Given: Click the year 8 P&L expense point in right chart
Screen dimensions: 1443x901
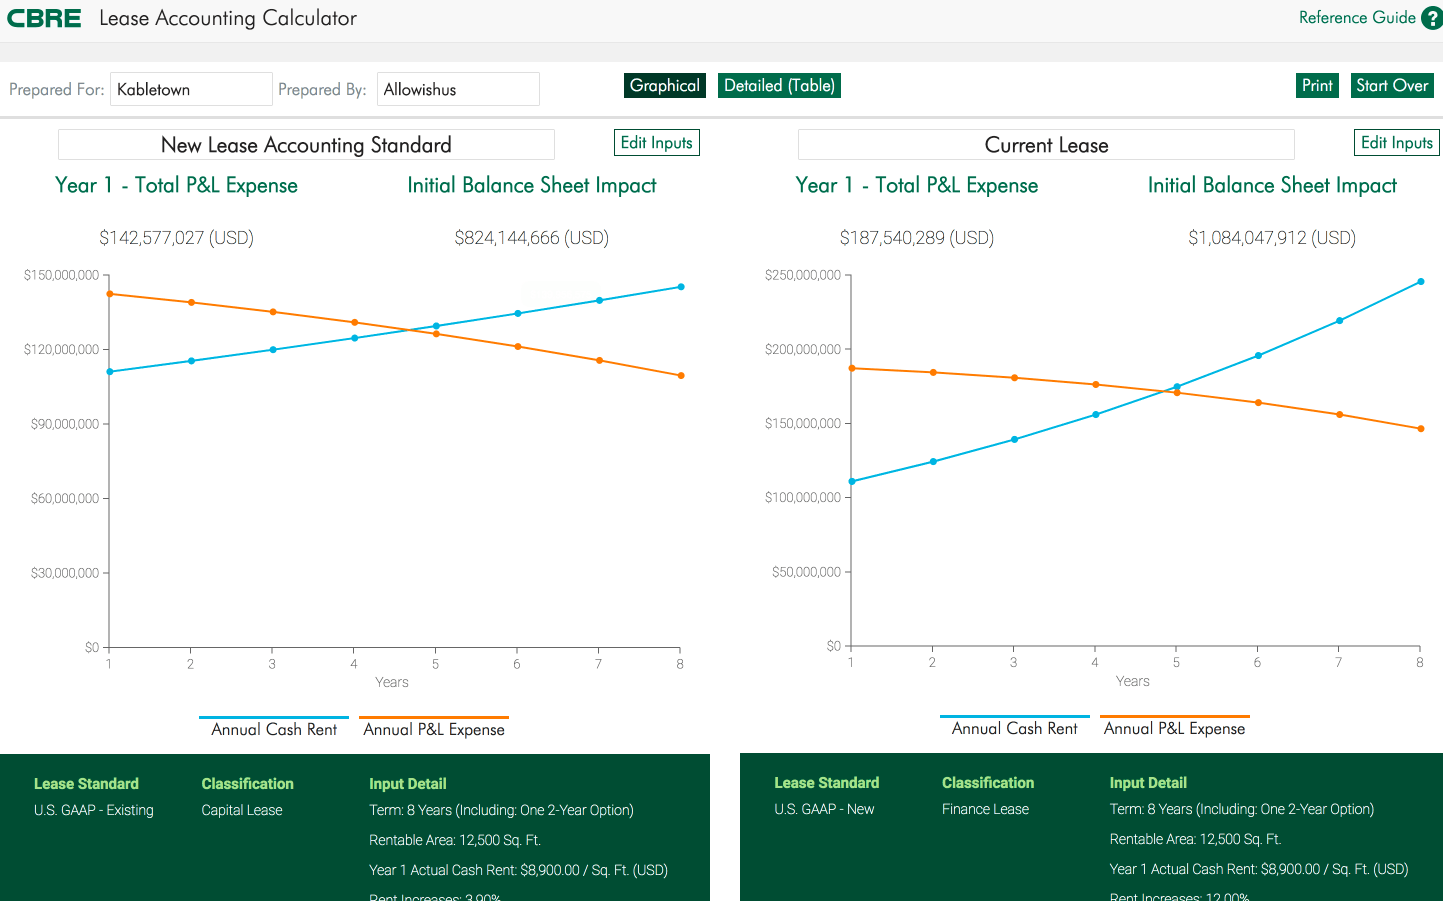Looking at the screenshot, I should 1421,429.
